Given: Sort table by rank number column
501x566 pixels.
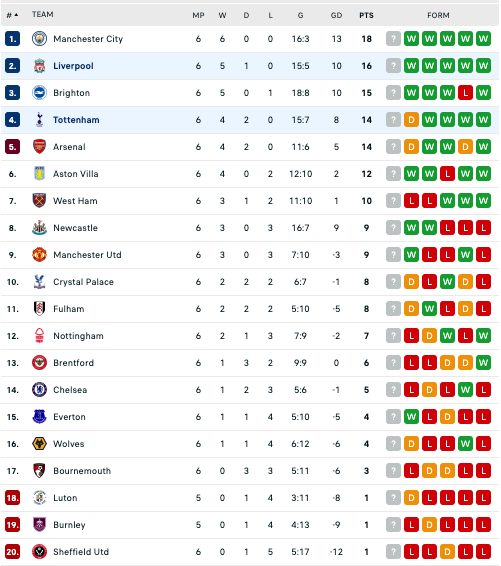Looking at the screenshot, I should [x=12, y=15].
